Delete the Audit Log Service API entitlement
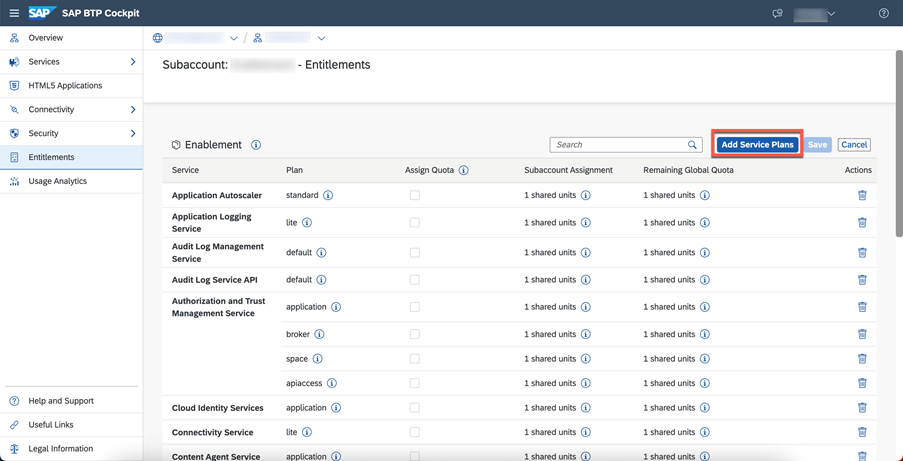 tap(862, 279)
